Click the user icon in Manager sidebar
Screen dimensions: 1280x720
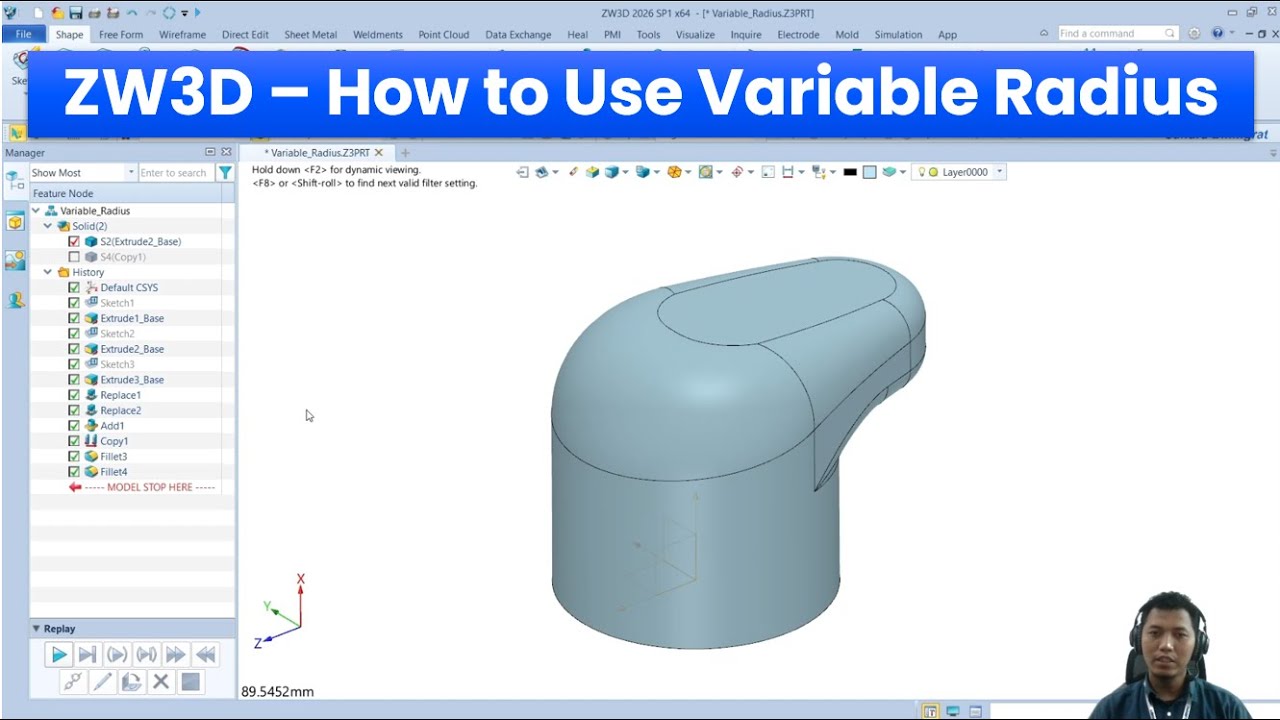15,299
